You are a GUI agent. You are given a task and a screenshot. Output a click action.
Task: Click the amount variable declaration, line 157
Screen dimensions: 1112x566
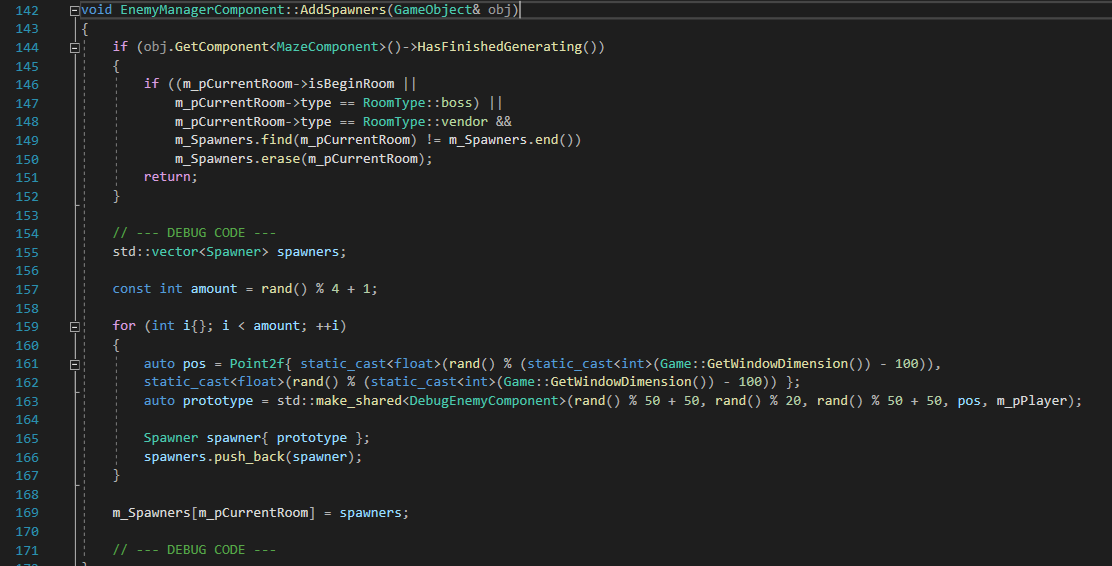213,289
